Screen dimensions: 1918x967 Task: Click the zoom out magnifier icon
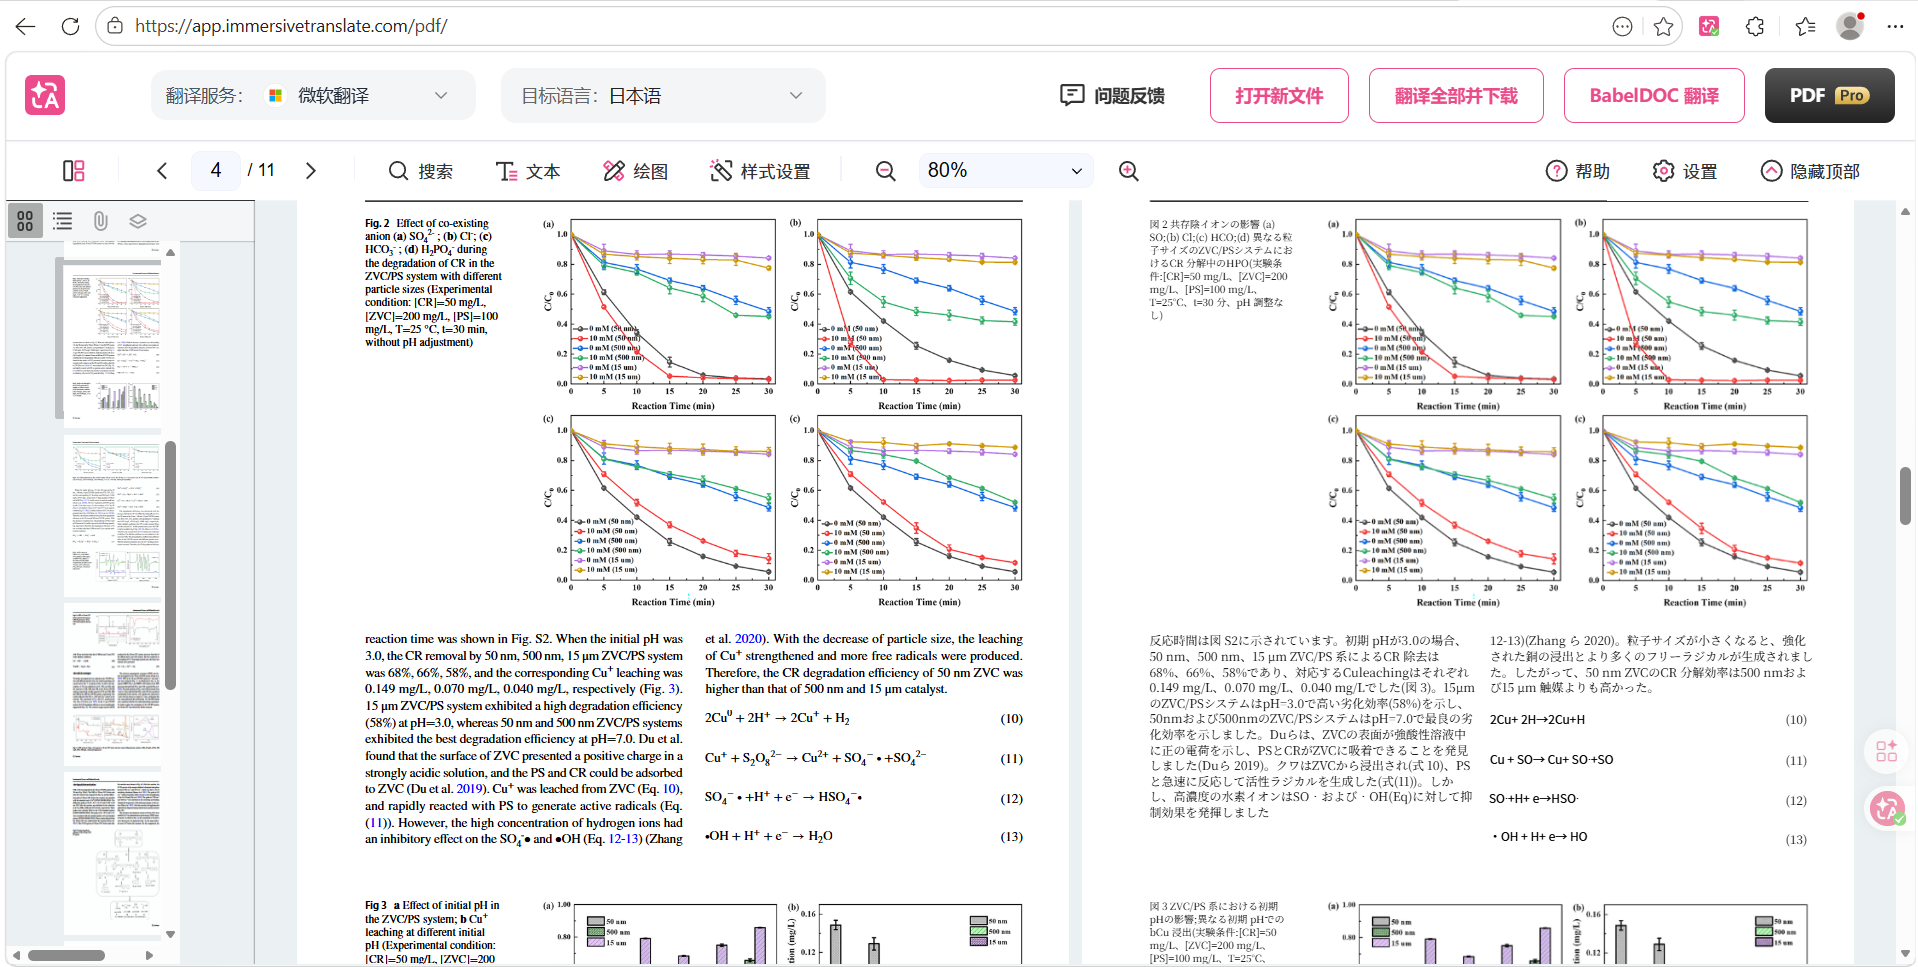coord(885,171)
